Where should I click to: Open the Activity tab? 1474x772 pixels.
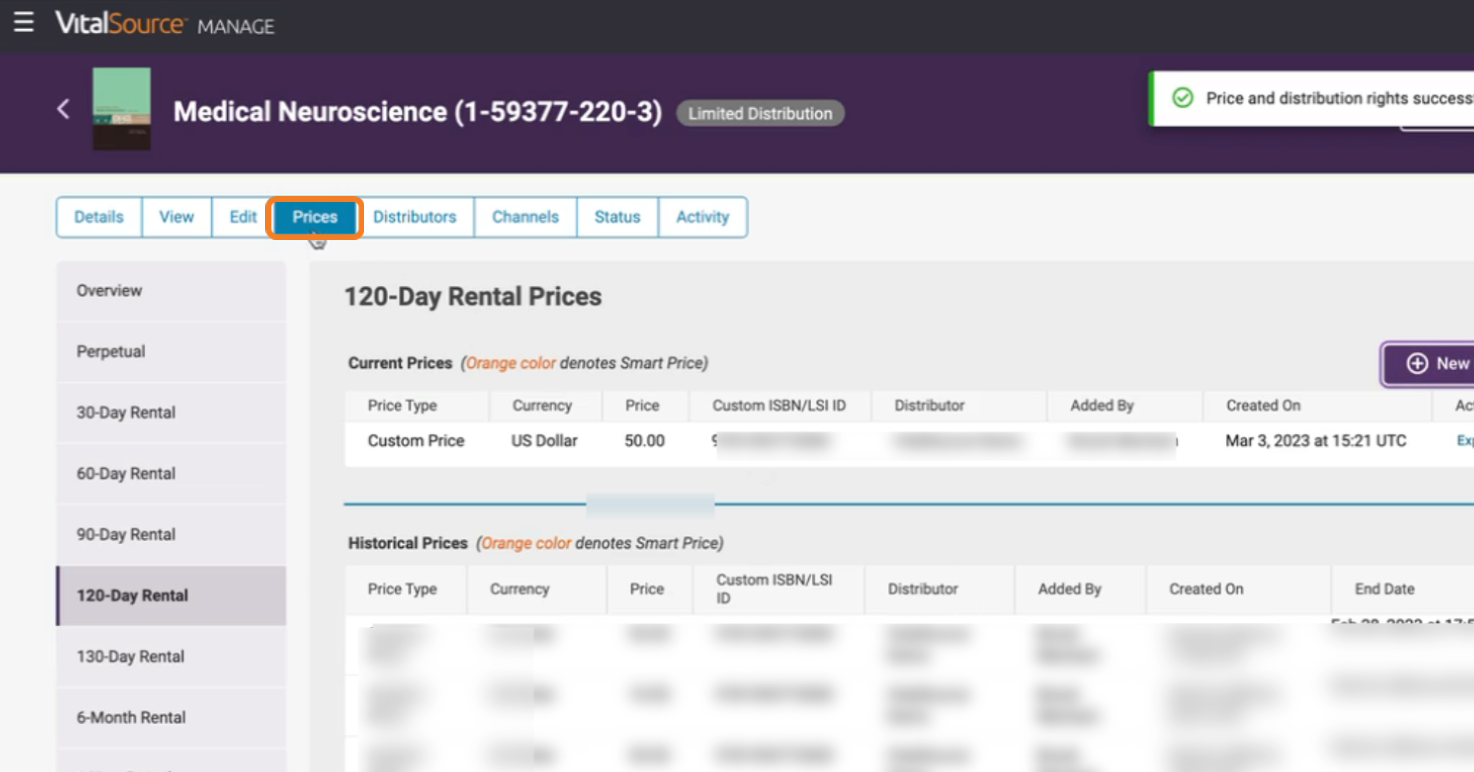702,217
